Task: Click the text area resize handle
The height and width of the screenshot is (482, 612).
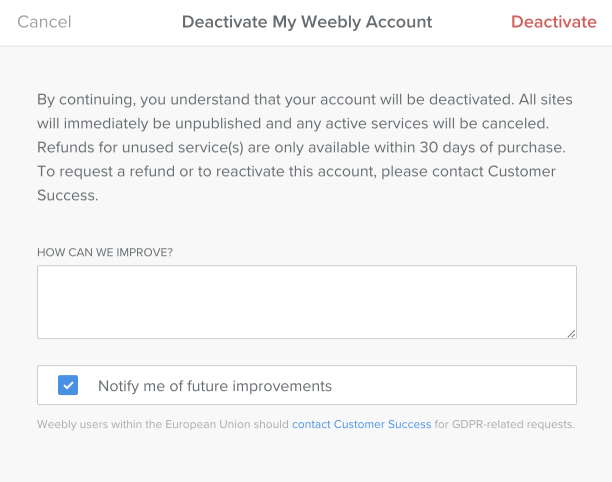Action: pos(571,333)
